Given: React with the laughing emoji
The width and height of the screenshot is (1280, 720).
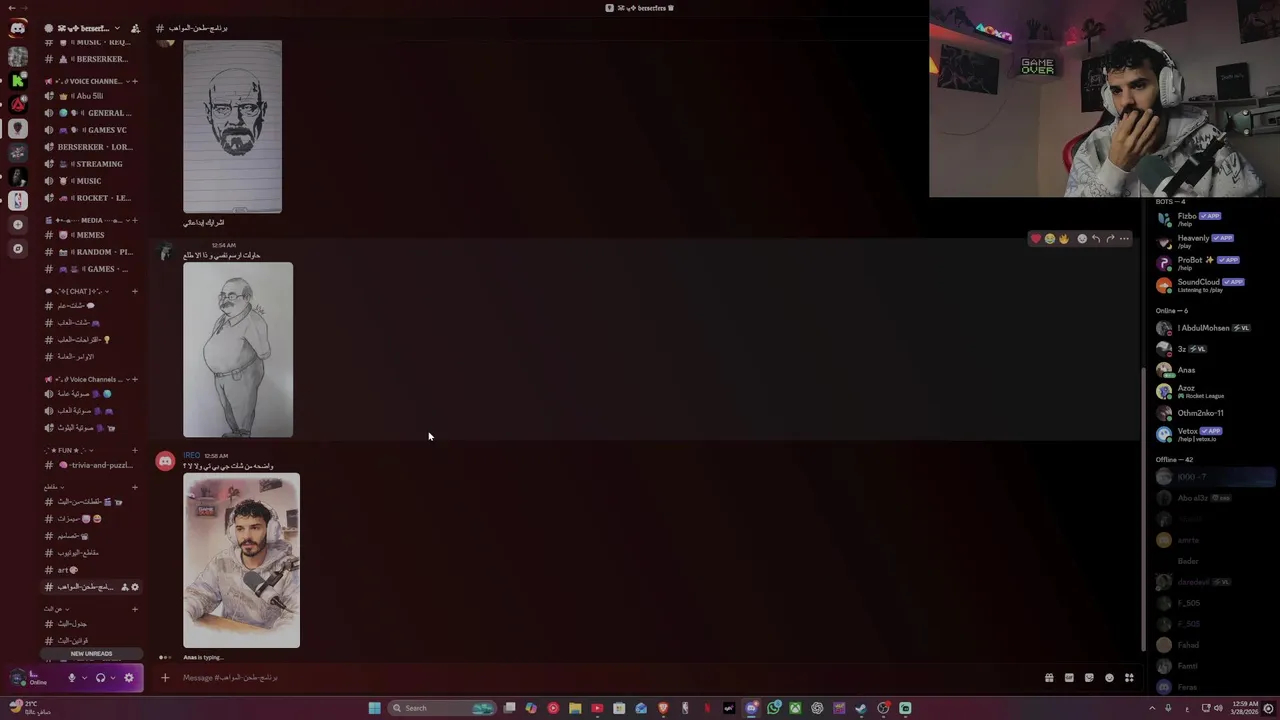Looking at the screenshot, I should [1049, 239].
